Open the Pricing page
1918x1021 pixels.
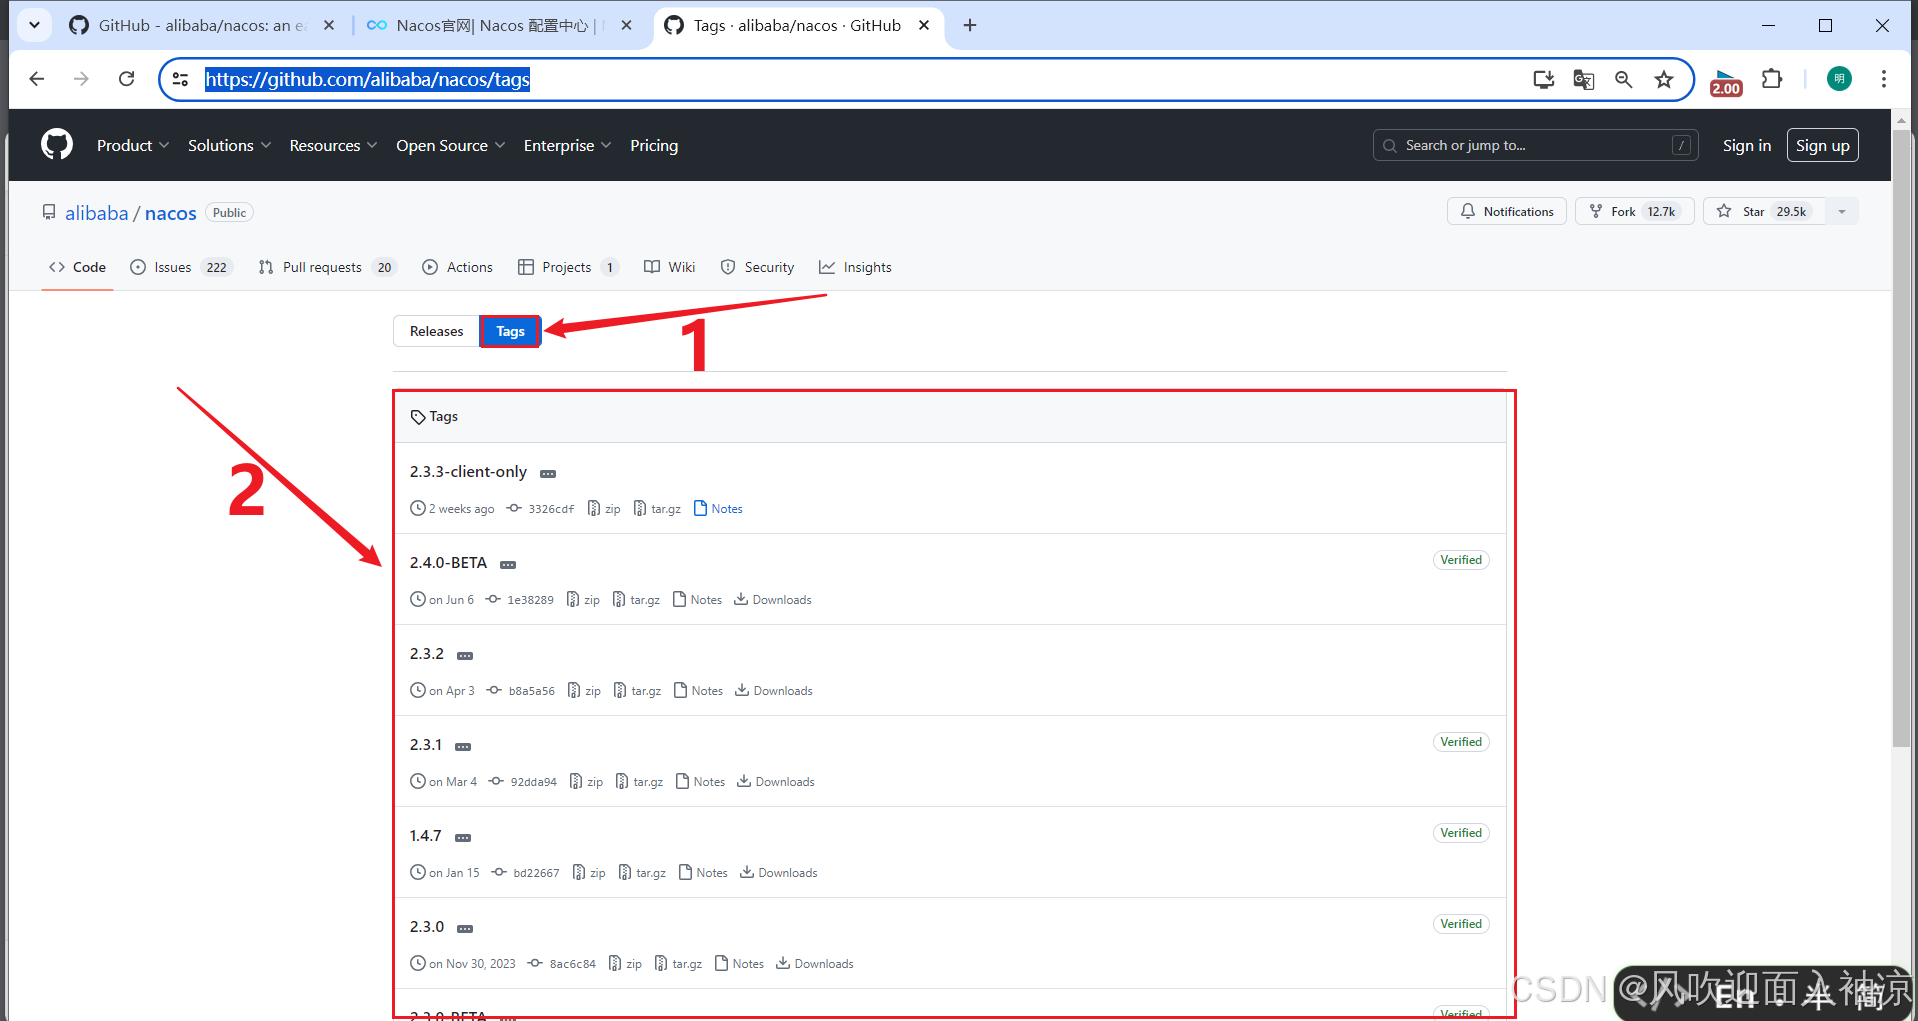click(654, 145)
